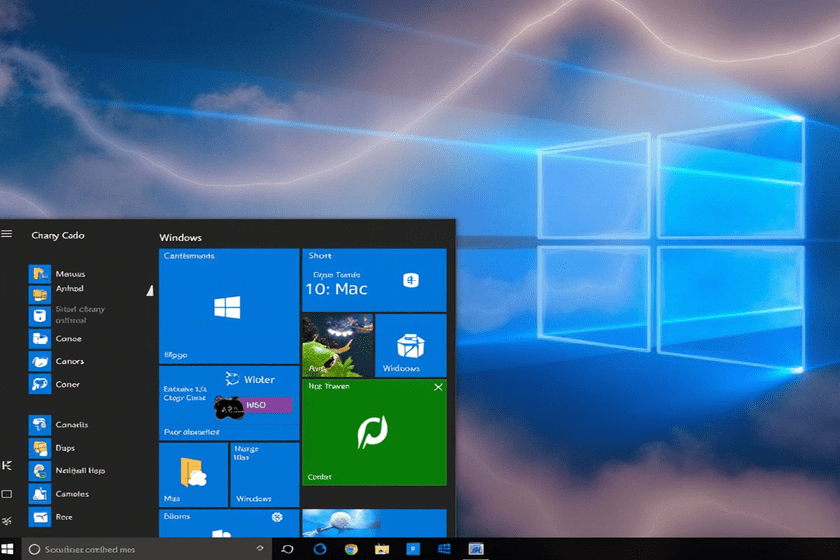Open the Marge Illar Wircdows tile
Screen dimensions: 840x560
(265, 474)
